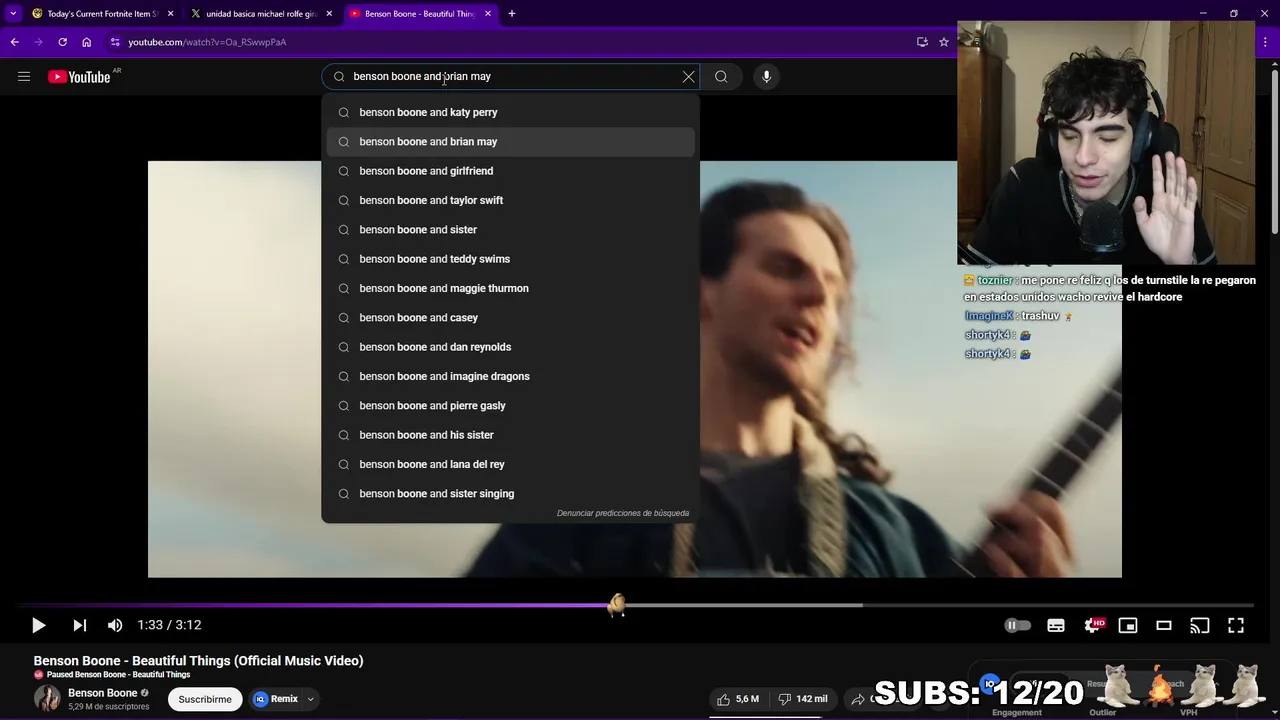Screen dimensions: 1280x720
Task: View site information icon
Action: (115, 42)
